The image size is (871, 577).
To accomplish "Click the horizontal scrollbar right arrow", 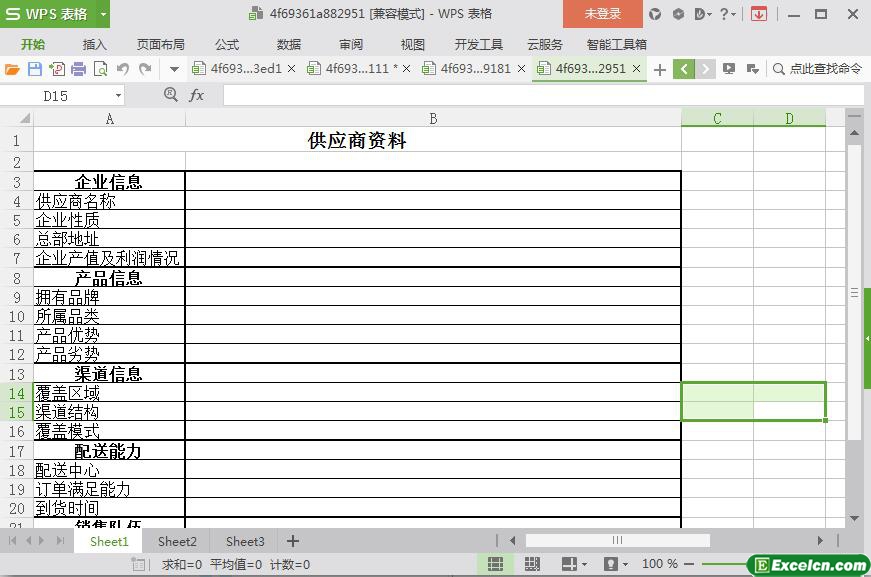I will pyautogui.click(x=820, y=541).
